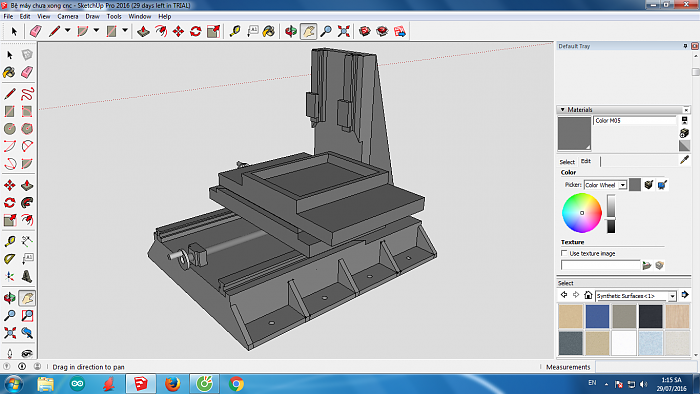
Task: Open the Window menu
Action: [140, 16]
